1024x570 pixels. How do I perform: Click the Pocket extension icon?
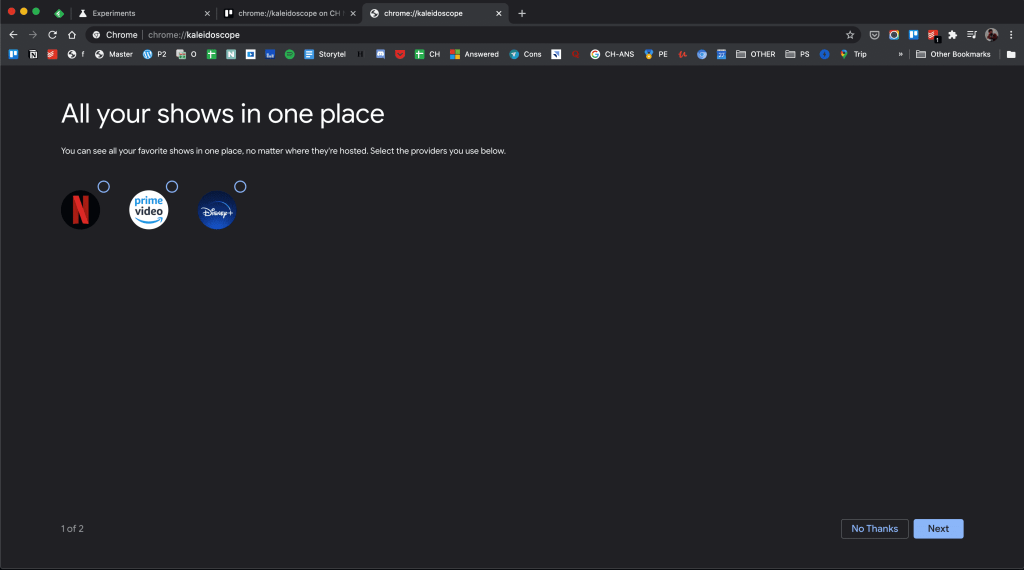[x=874, y=35]
